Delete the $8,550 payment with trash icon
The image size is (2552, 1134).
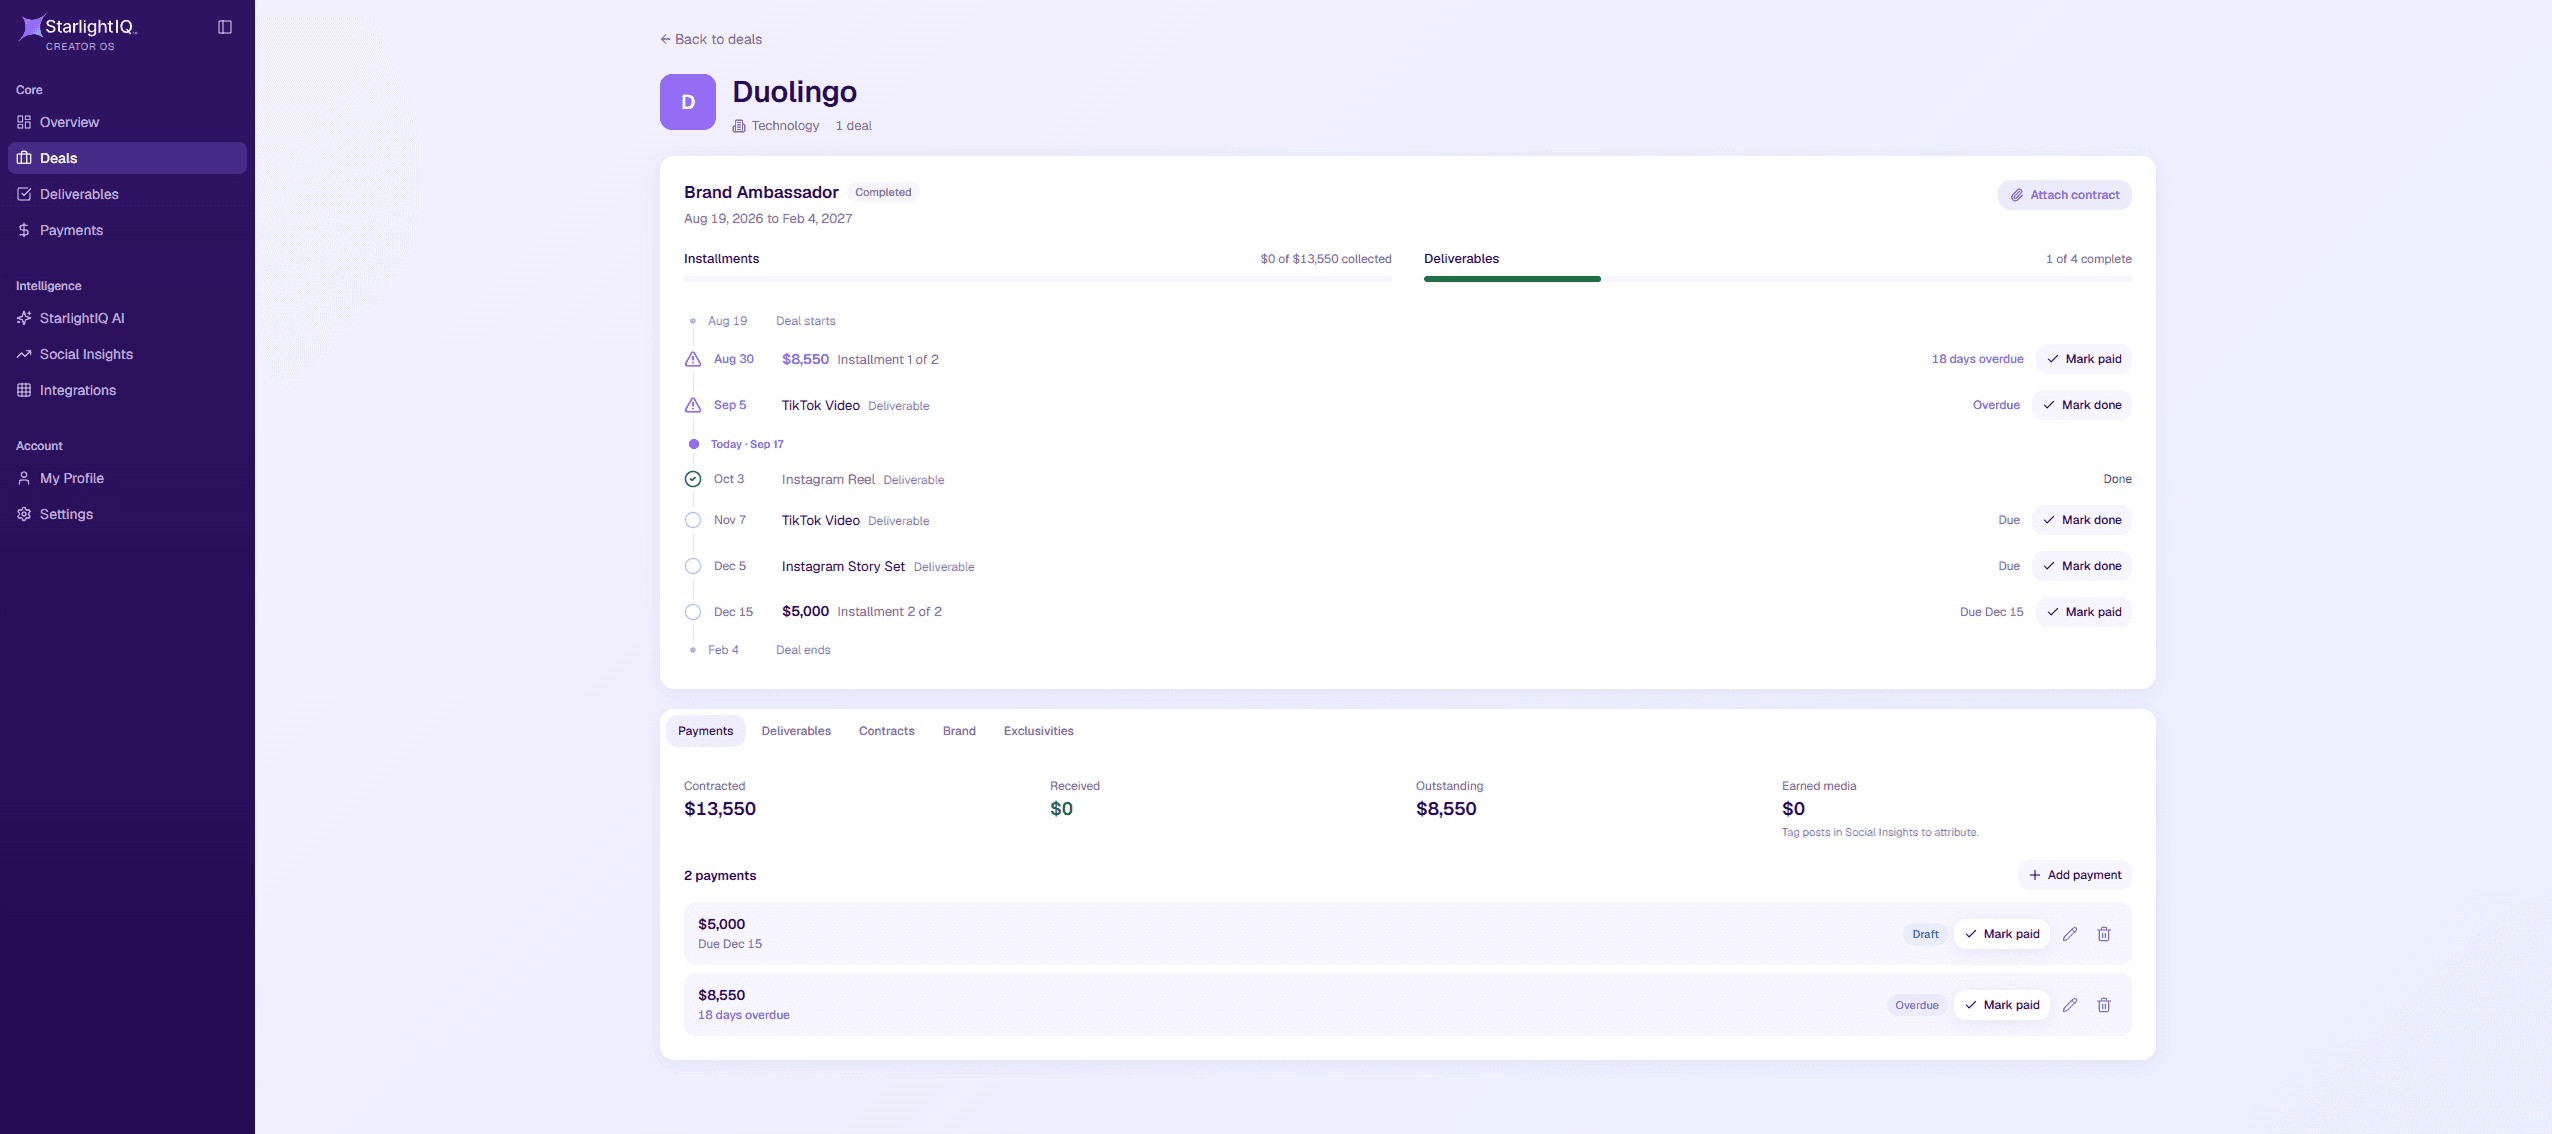pos(2104,1005)
